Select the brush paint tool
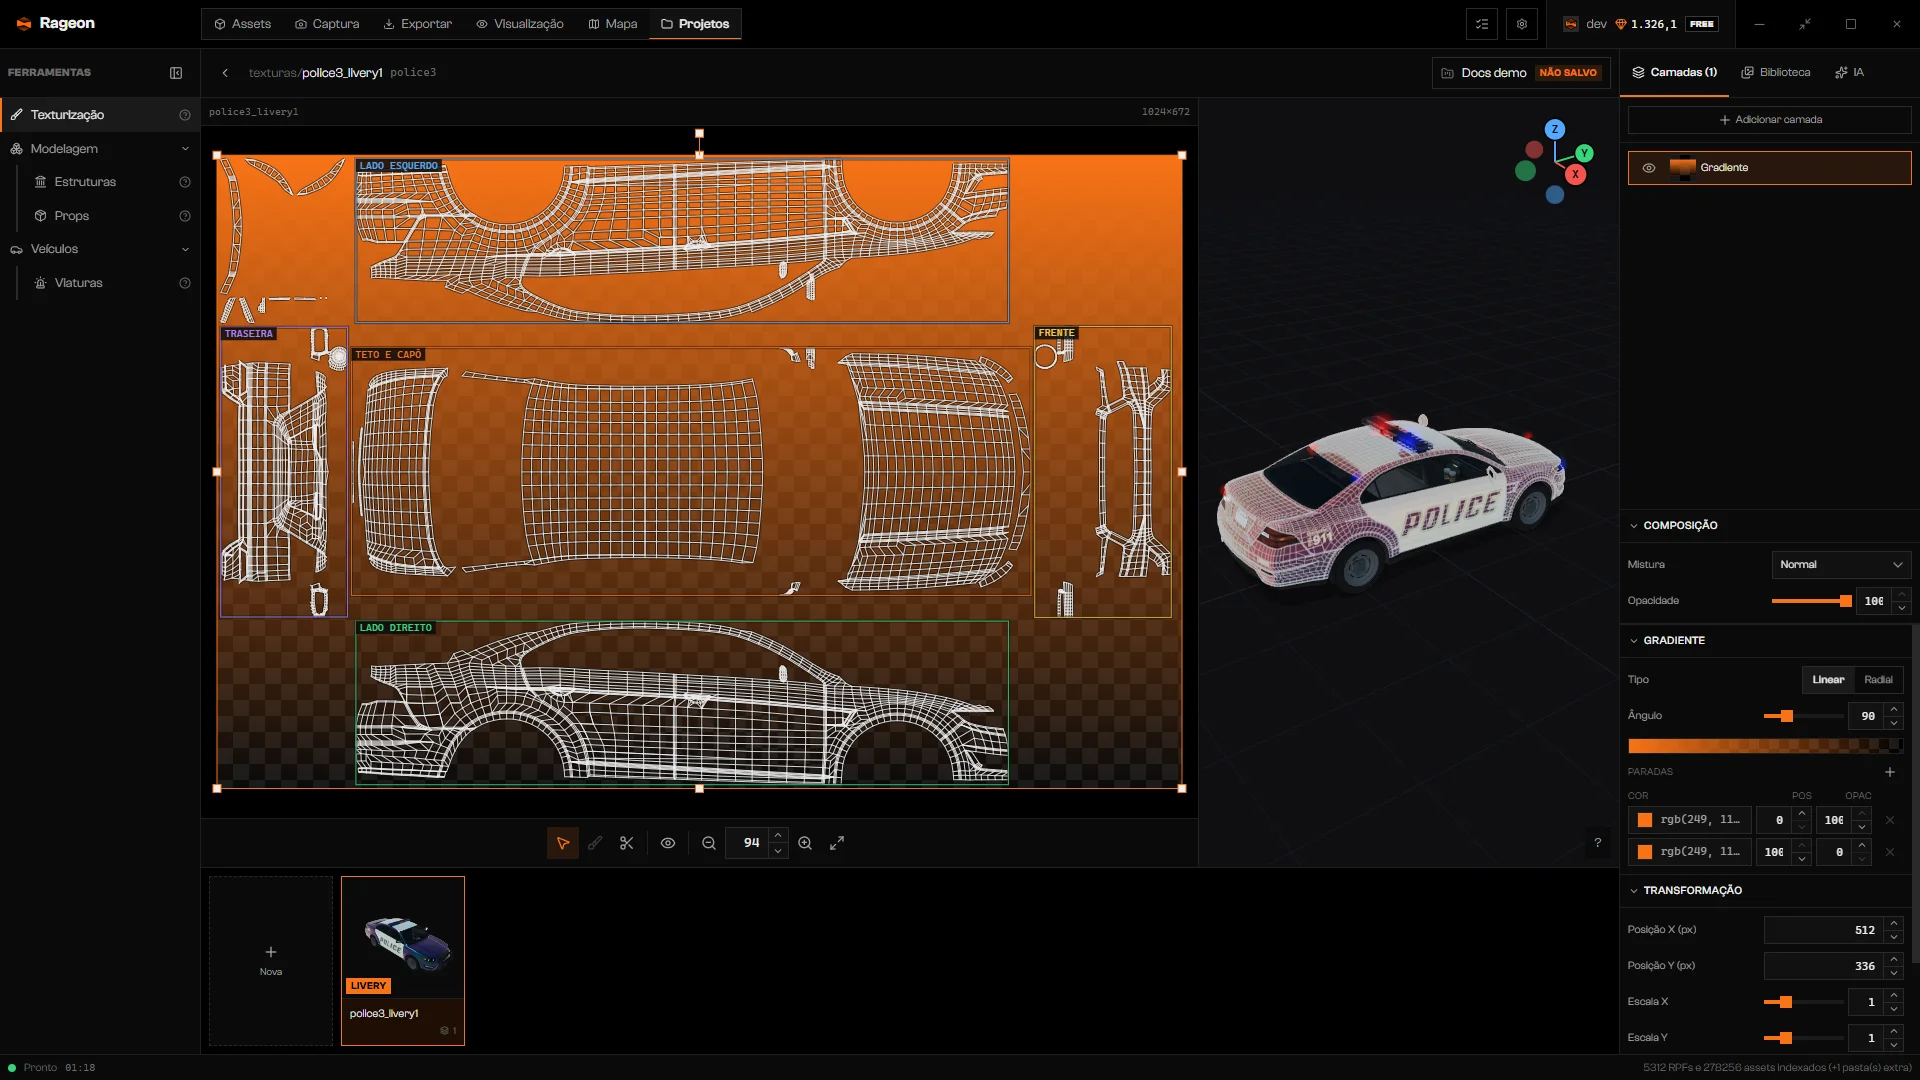Viewport: 1920px width, 1080px height. click(x=595, y=843)
